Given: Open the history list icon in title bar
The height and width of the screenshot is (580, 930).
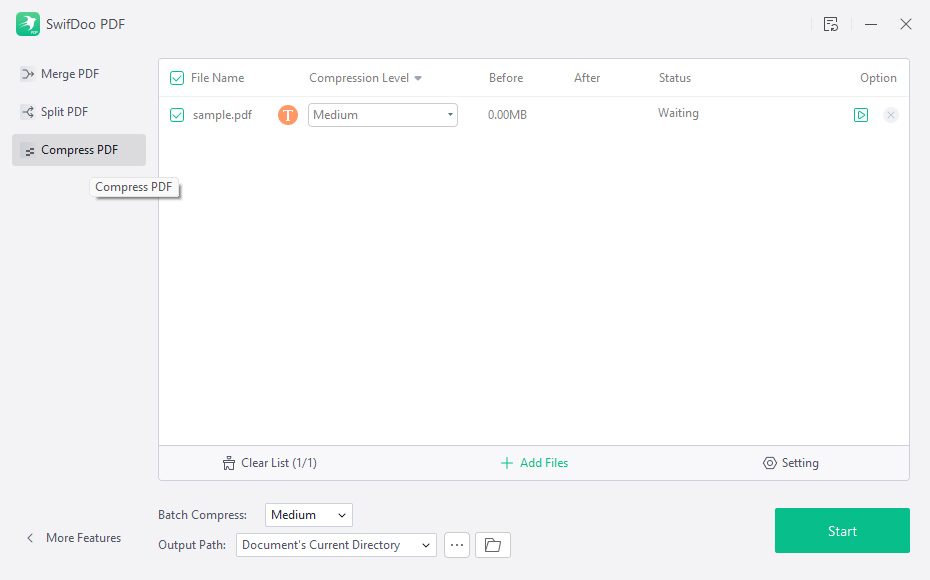Looking at the screenshot, I should click(830, 24).
